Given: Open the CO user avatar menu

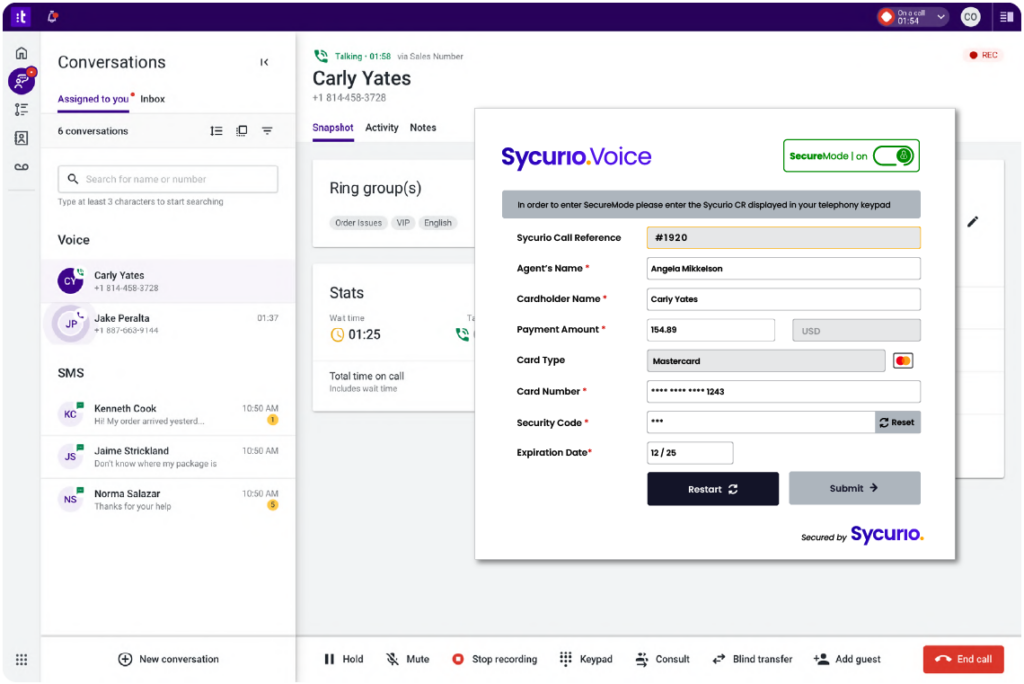Looking at the screenshot, I should (970, 17).
